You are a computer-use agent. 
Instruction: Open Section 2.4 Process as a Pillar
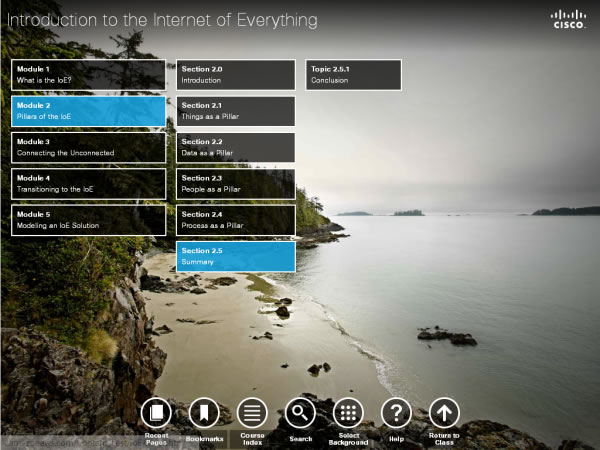coord(235,220)
